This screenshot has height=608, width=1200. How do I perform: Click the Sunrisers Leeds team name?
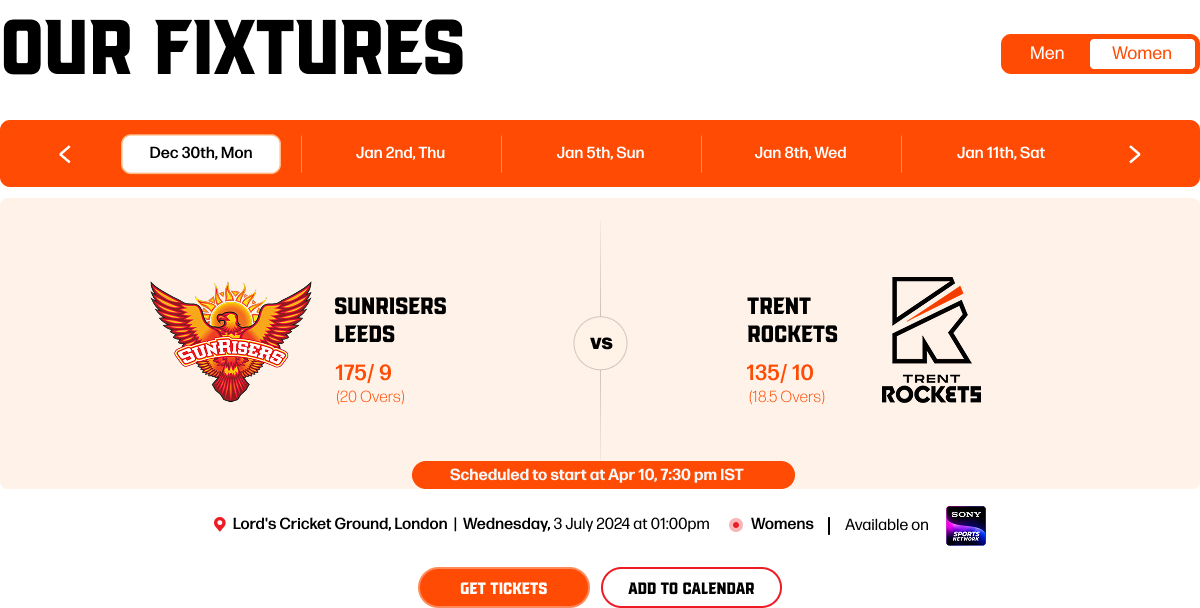(x=390, y=320)
